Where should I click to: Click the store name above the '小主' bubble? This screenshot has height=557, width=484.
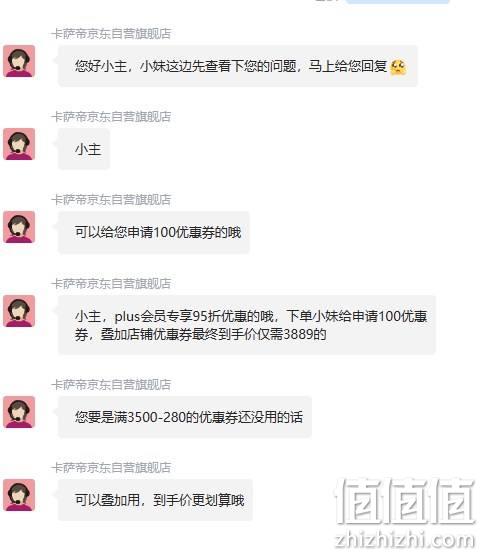tap(111, 117)
